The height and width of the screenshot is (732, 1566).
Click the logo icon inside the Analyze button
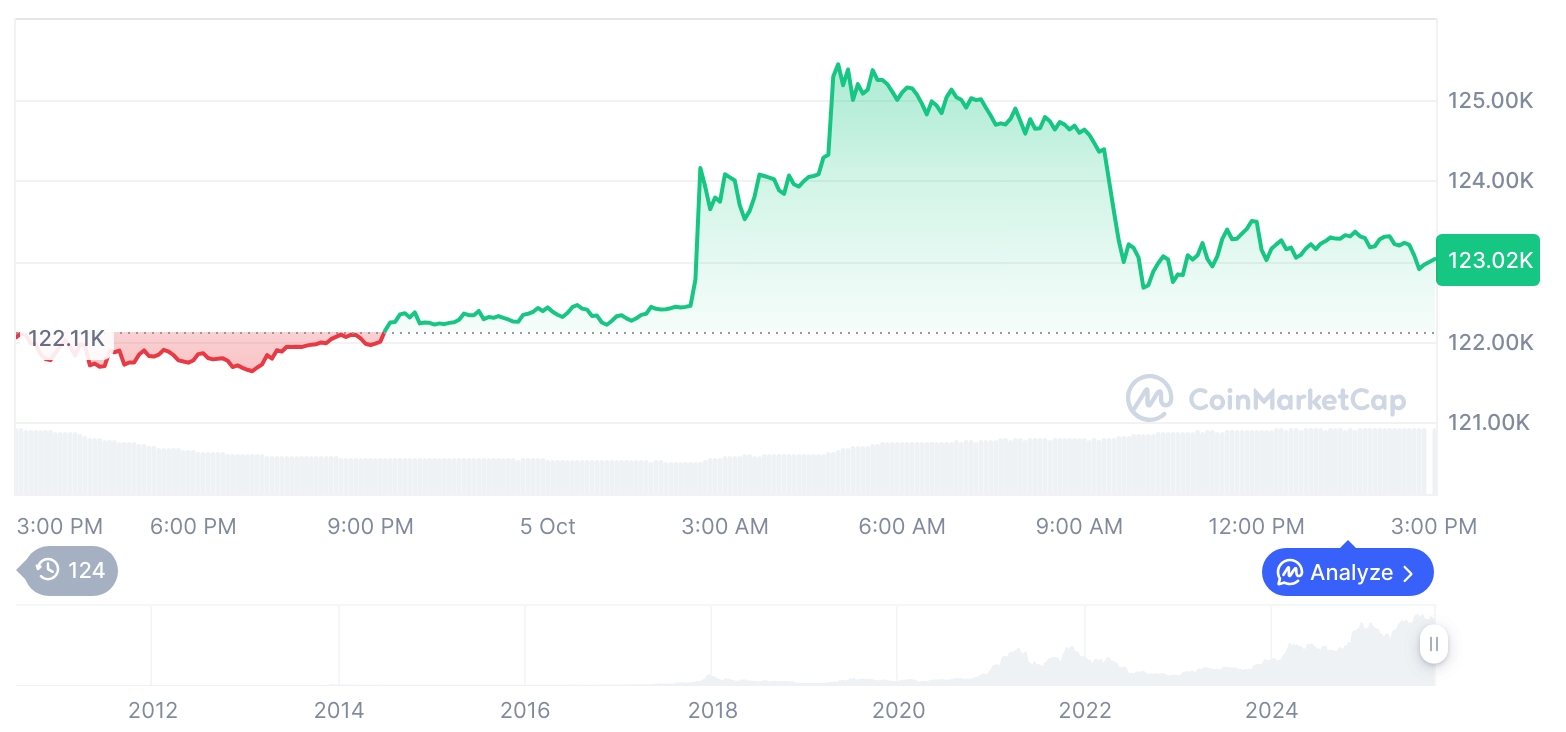pyautogui.click(x=1290, y=573)
